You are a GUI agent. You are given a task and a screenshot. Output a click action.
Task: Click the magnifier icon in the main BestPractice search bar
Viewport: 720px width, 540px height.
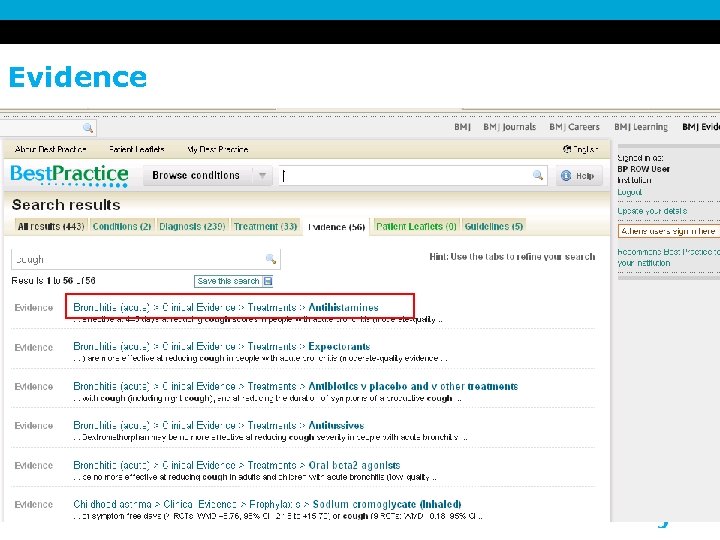pos(538,175)
